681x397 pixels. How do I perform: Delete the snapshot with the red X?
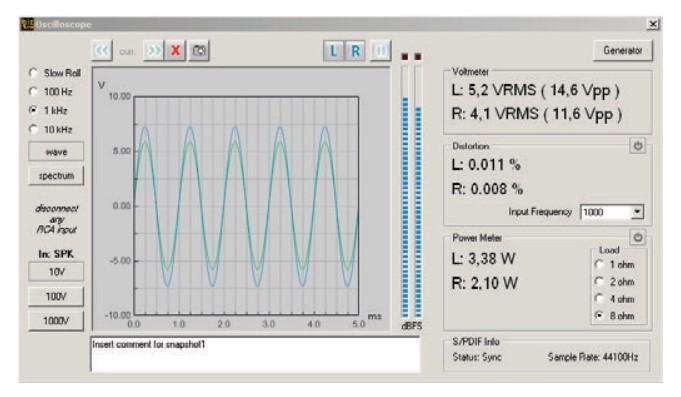[x=175, y=51]
